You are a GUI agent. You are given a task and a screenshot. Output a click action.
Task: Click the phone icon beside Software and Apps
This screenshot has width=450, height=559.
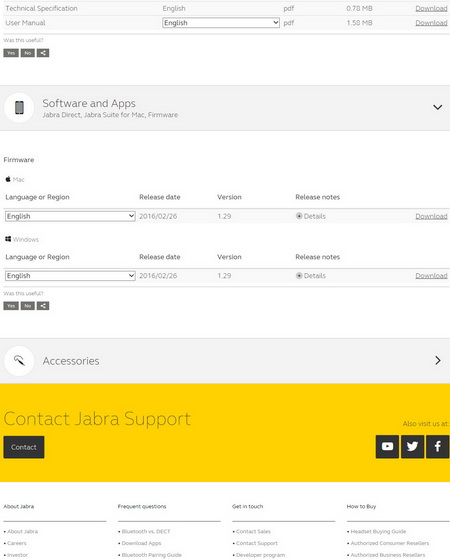(x=19, y=108)
